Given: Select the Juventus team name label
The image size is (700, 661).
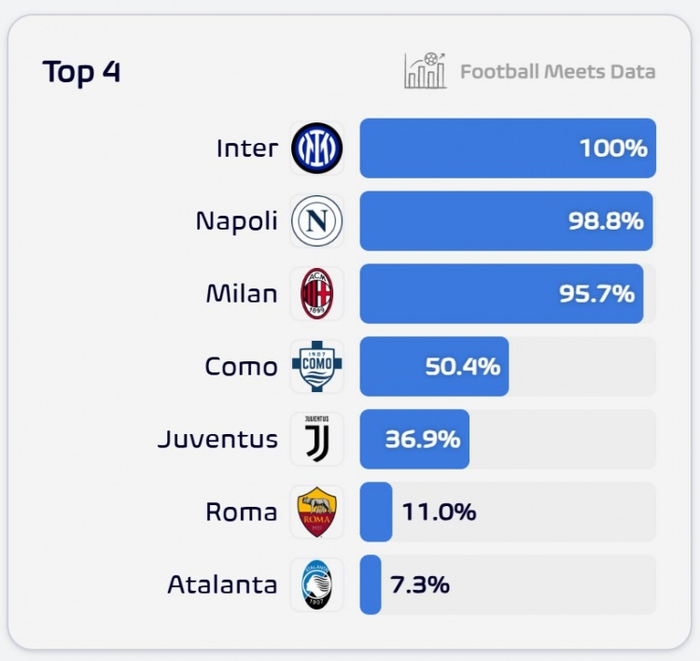Looking at the screenshot, I should pos(217,439).
